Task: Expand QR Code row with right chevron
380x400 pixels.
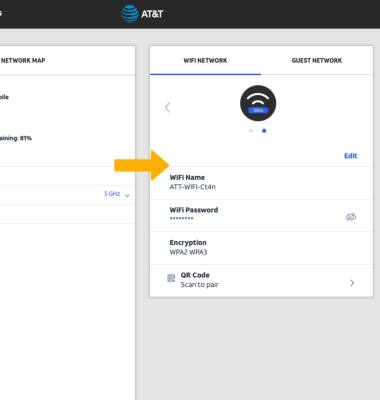Action: 352,283
